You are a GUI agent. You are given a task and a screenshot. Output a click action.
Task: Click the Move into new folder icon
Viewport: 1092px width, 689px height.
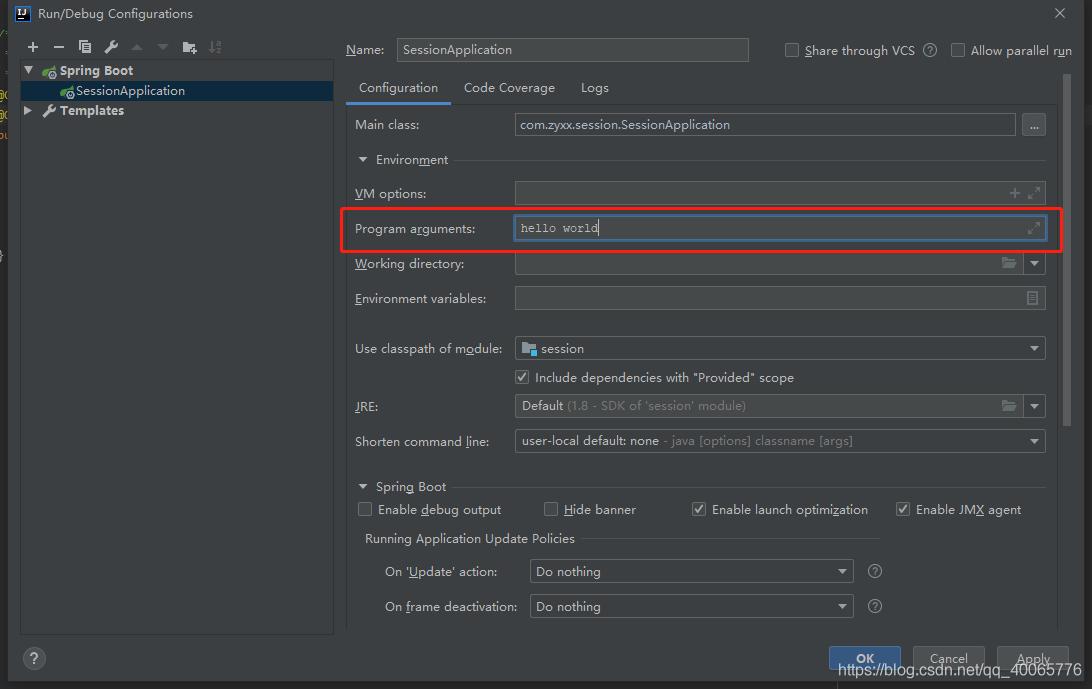click(189, 47)
